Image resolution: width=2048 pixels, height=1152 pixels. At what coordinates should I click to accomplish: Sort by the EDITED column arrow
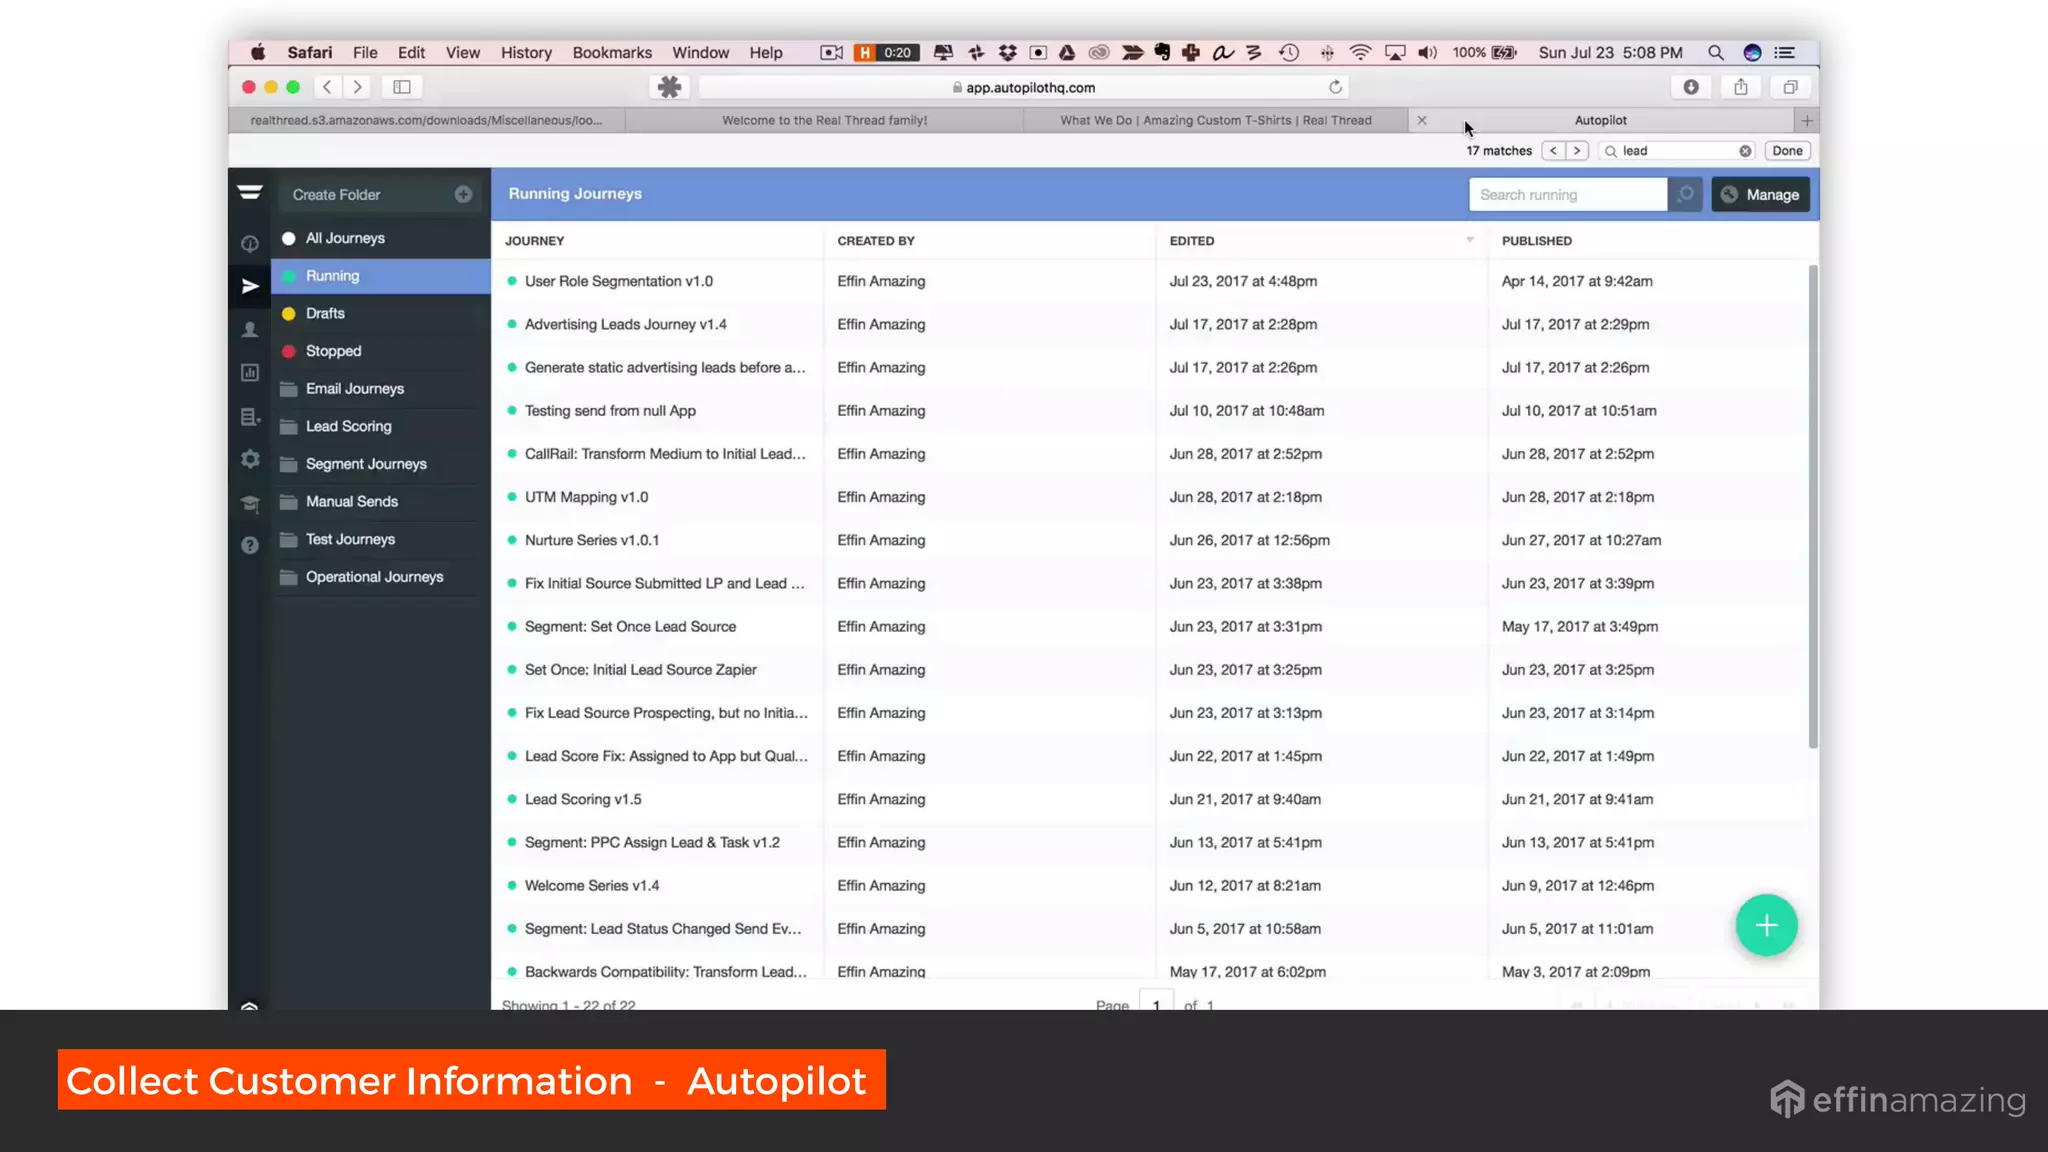1470,240
